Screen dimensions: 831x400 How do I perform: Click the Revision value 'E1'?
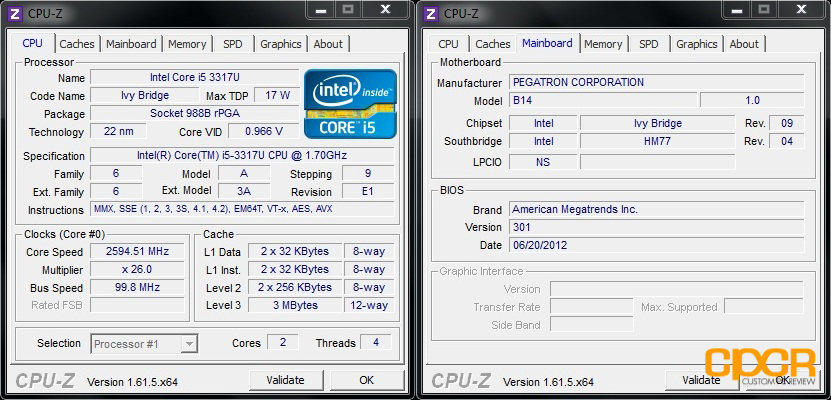point(368,191)
